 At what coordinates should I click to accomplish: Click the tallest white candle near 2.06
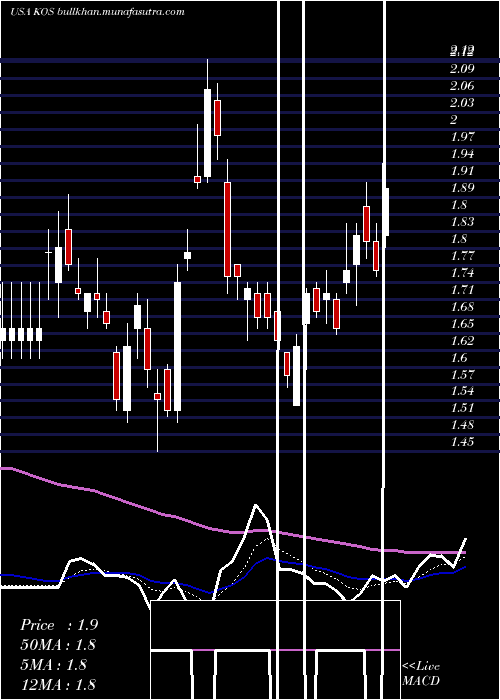pos(207,133)
